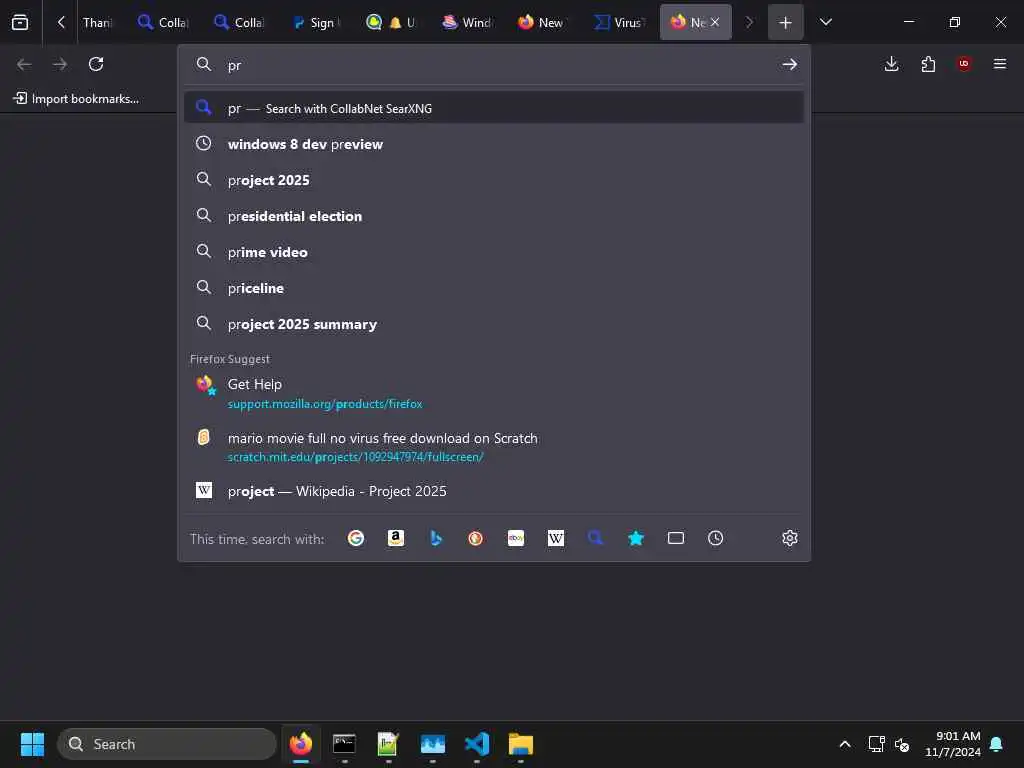Search this time with CollabNet SearXNG

click(596, 538)
